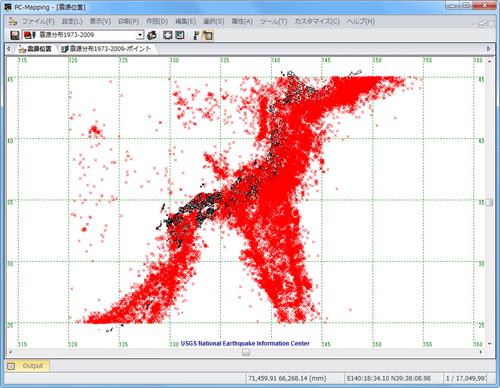500x388 pixels.
Task: Click the map image view icon
Action: pyautogui.click(x=180, y=35)
